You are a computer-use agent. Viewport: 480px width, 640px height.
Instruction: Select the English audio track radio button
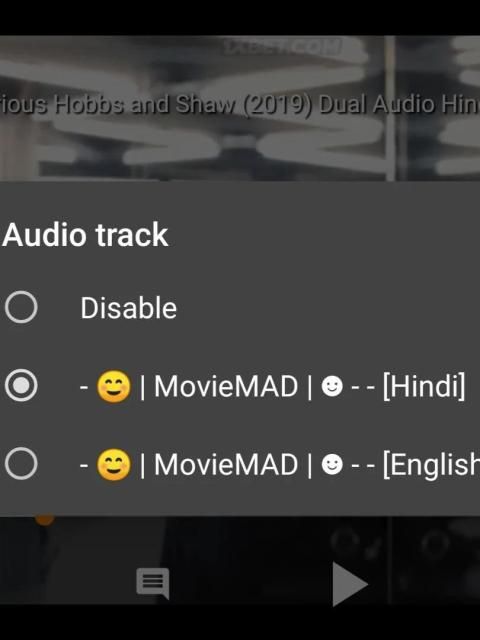[x=21, y=463]
